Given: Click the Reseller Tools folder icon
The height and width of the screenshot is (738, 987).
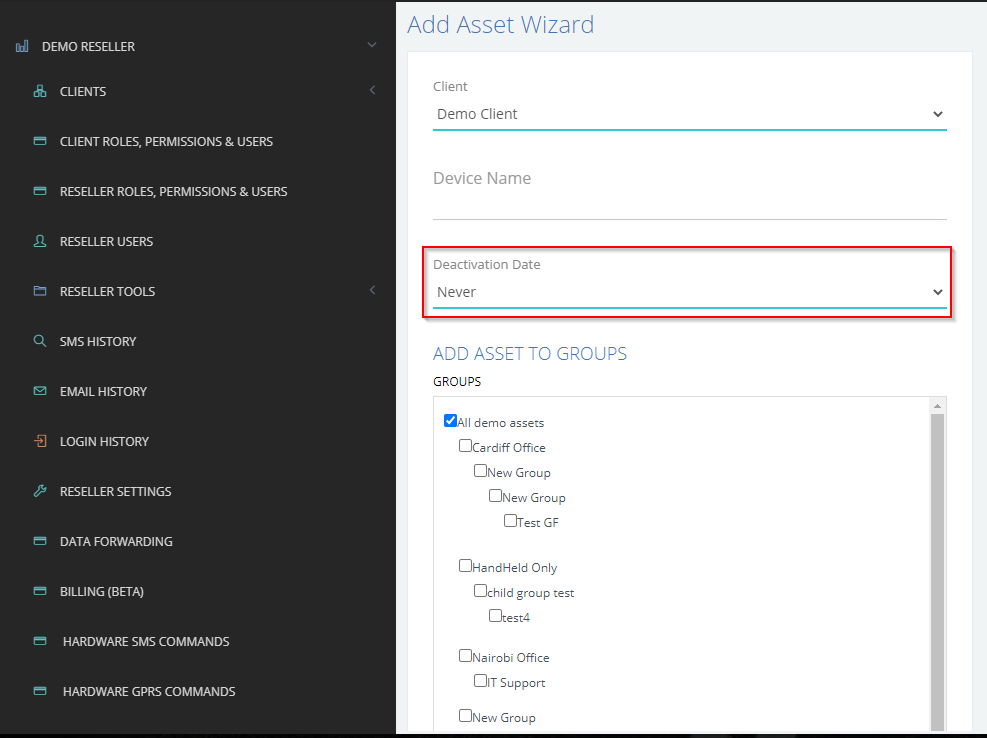Looking at the screenshot, I should pyautogui.click(x=40, y=291).
